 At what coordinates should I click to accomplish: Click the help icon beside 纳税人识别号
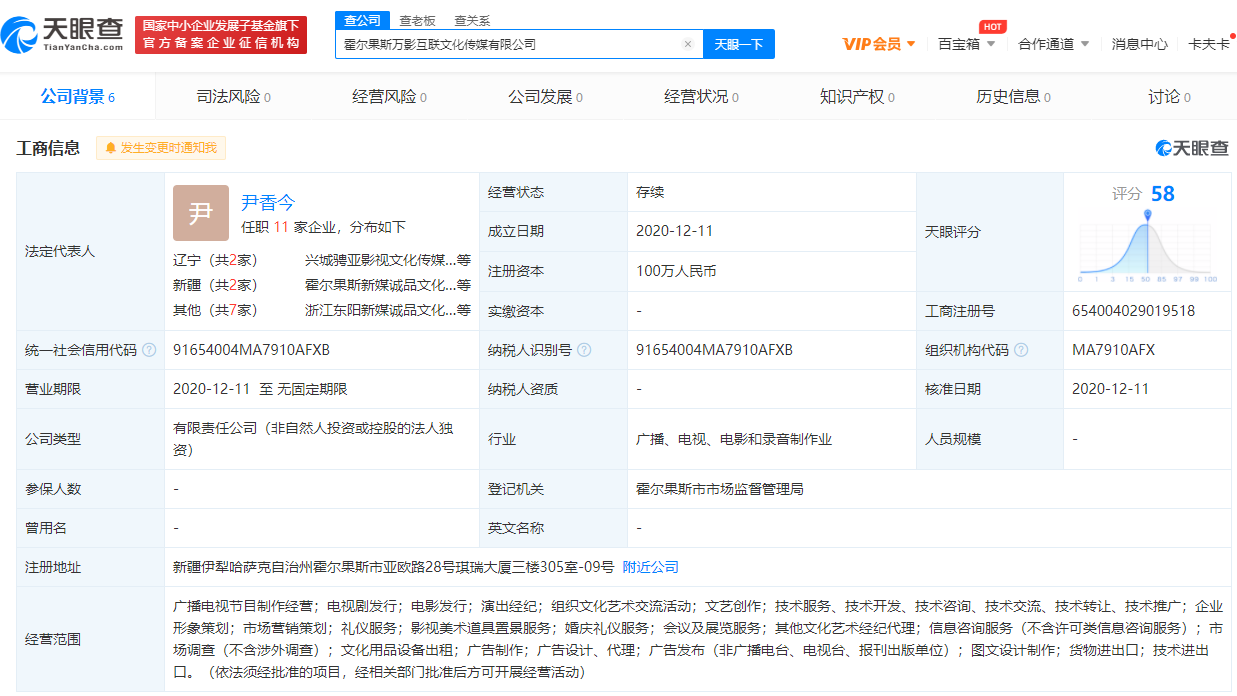pos(584,350)
